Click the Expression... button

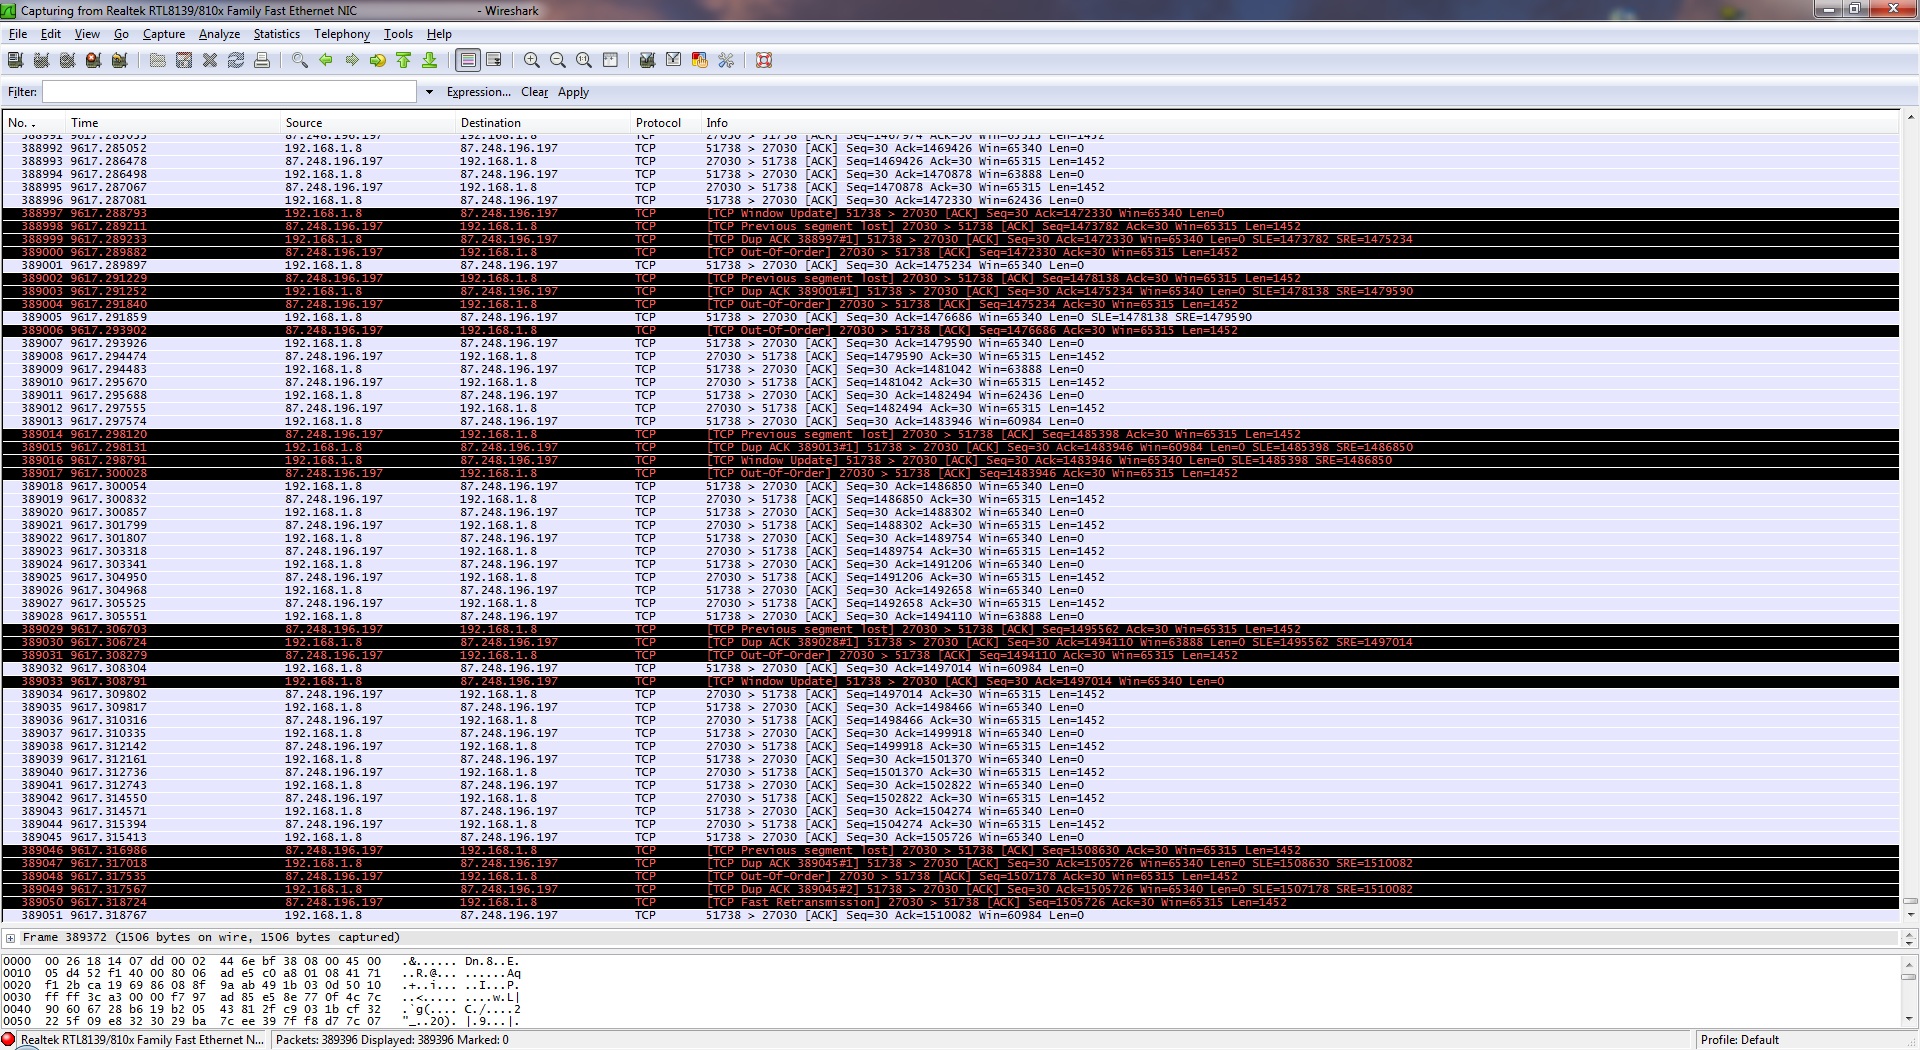478,92
